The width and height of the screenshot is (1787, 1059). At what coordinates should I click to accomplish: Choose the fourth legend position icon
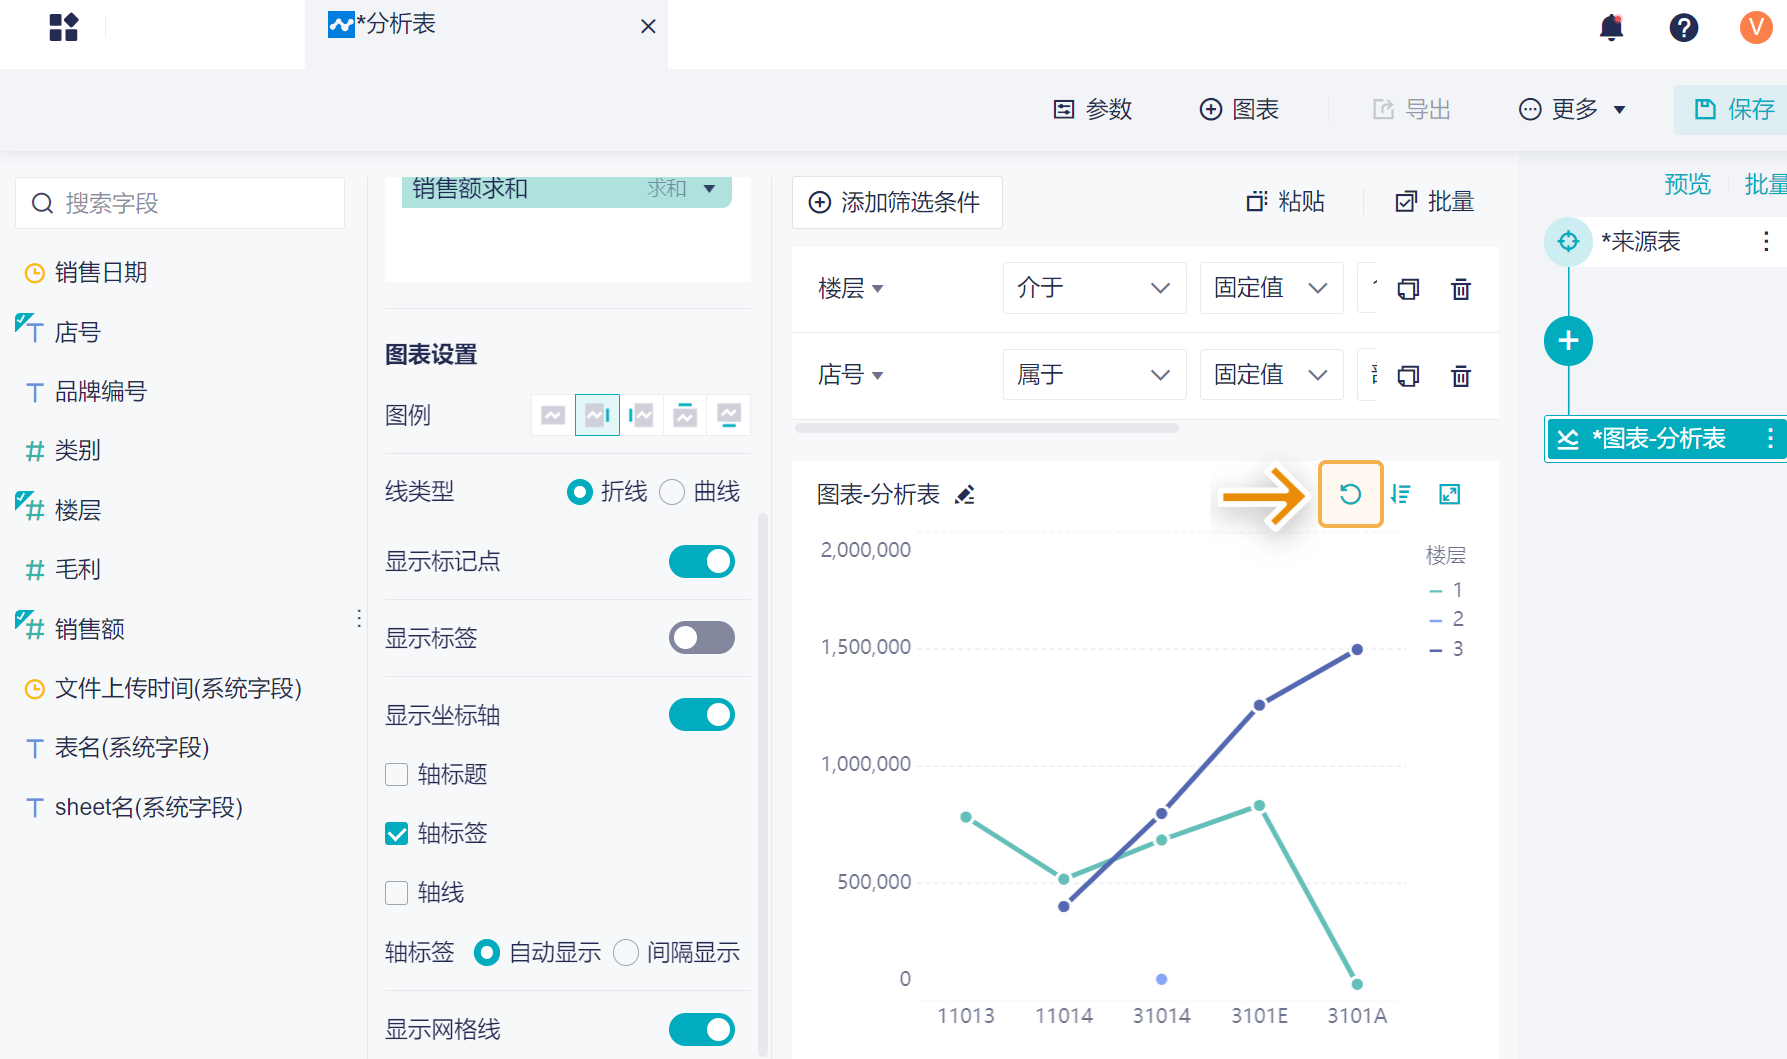tap(685, 415)
